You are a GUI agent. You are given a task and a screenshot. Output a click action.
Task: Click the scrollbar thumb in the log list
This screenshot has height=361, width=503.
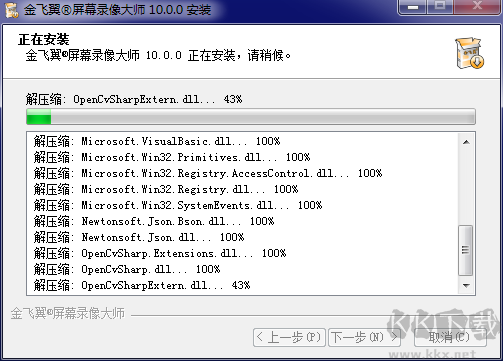(x=466, y=250)
